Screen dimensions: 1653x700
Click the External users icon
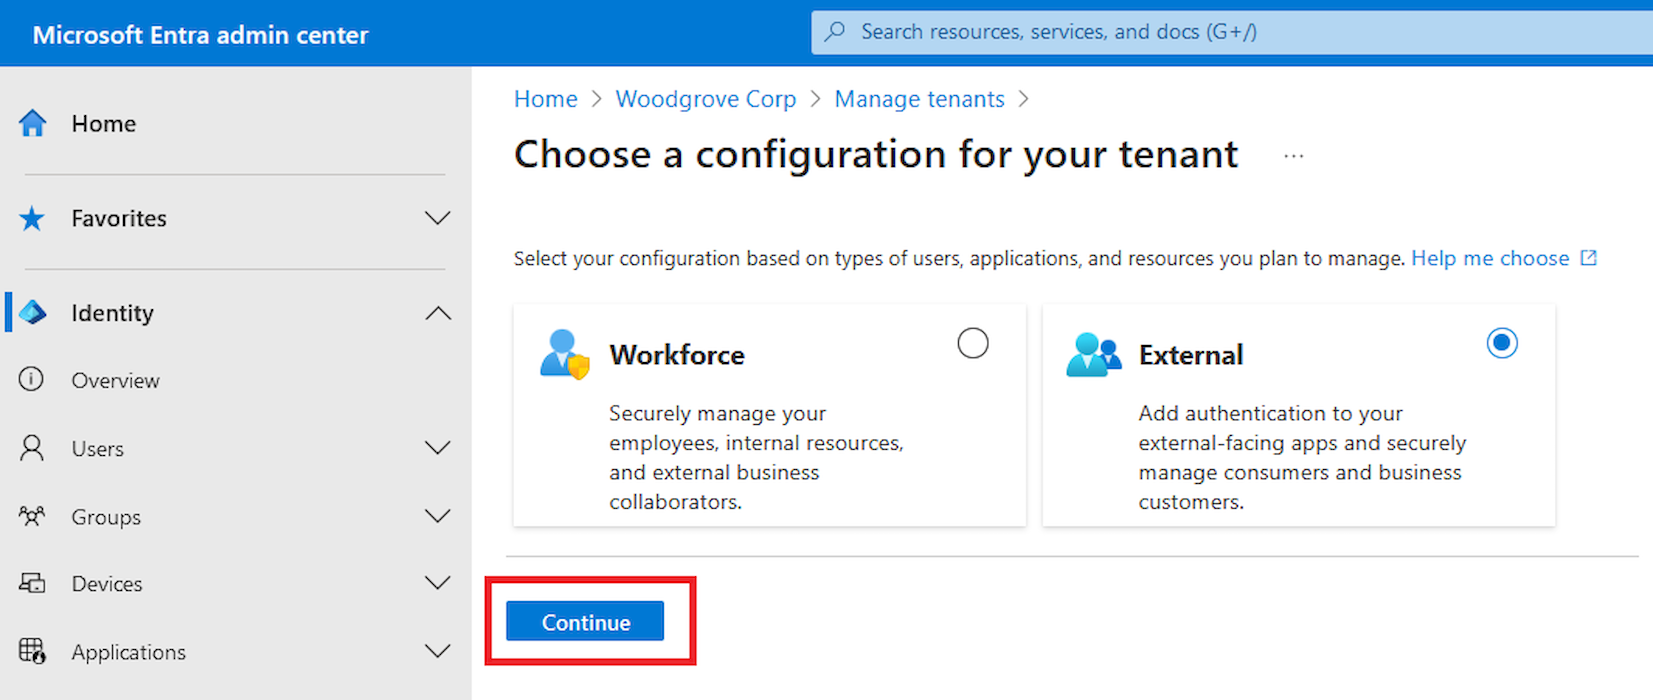pyautogui.click(x=1094, y=354)
